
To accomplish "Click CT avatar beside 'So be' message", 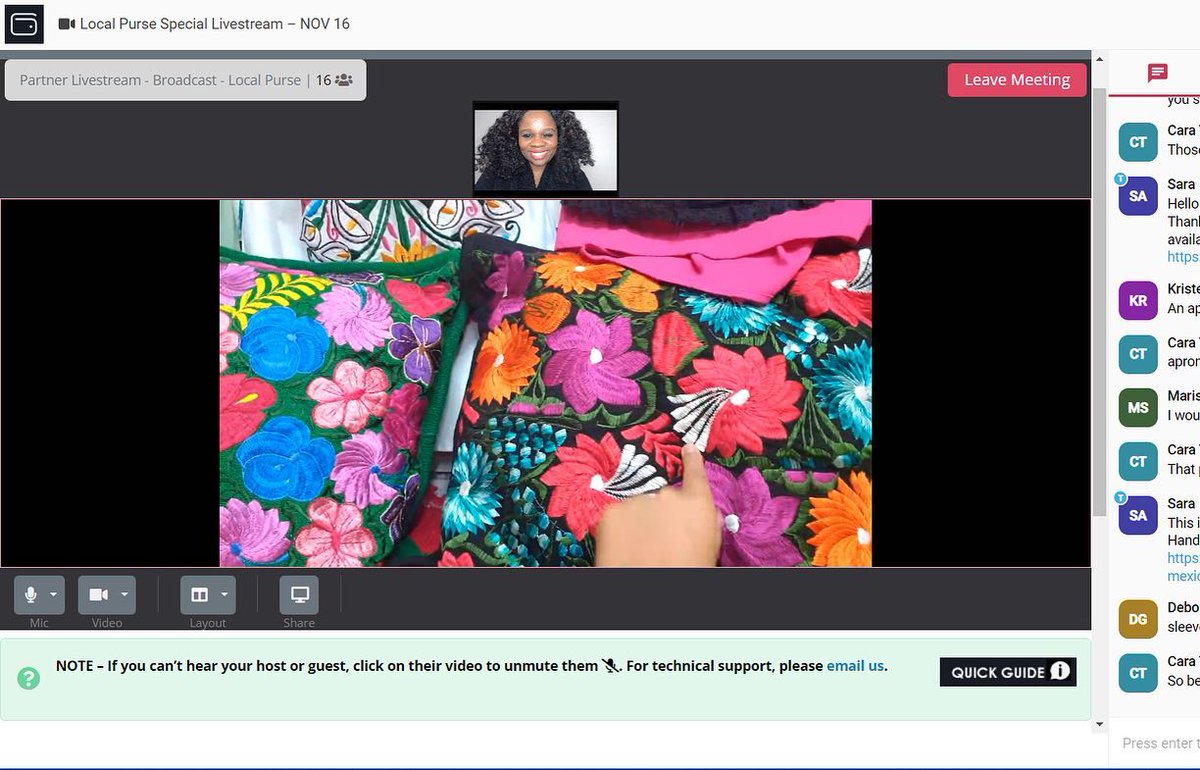I will tap(1138, 673).
